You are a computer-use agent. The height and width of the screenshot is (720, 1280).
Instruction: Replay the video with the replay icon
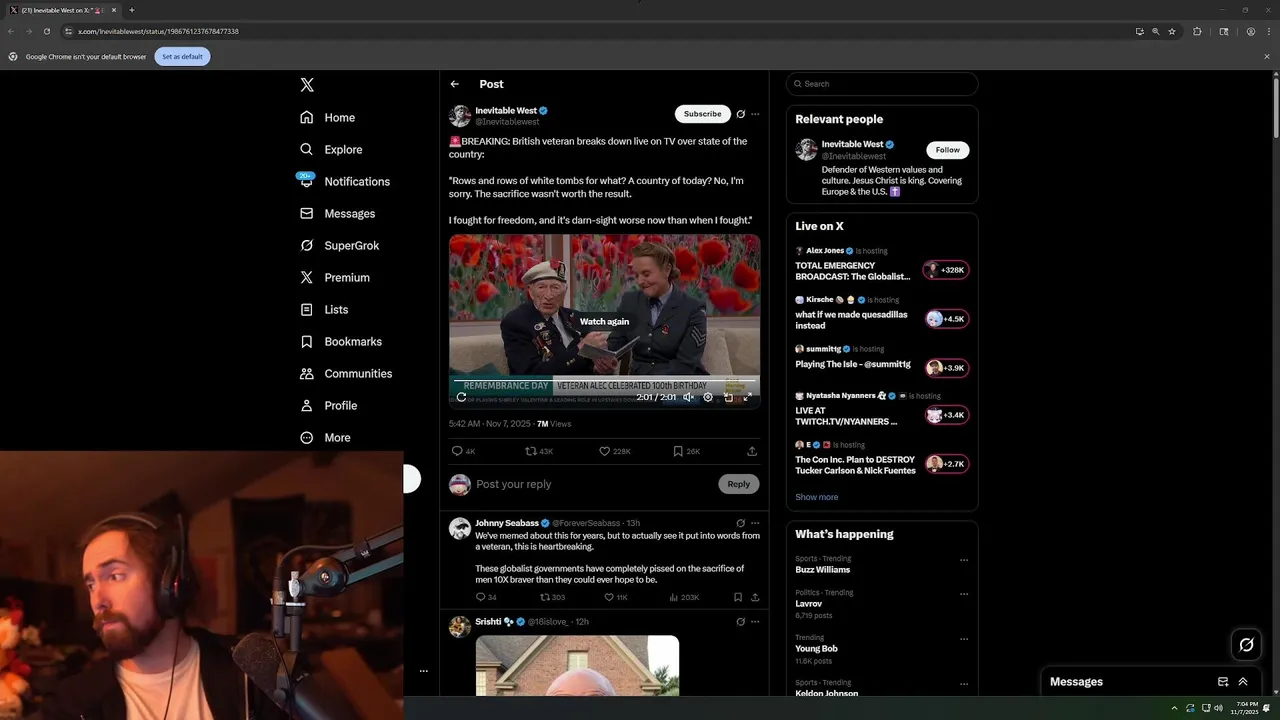(x=461, y=397)
